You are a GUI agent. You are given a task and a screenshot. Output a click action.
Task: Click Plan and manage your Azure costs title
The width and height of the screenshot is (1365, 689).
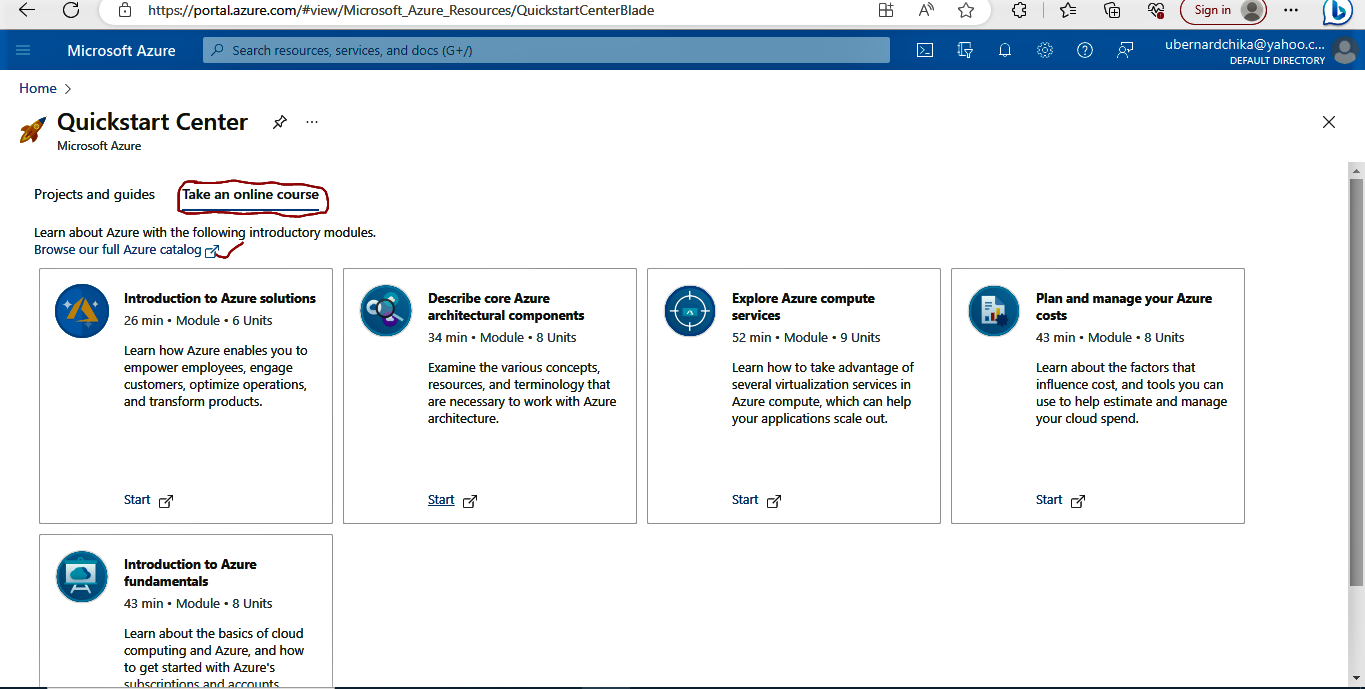[x=1124, y=307]
